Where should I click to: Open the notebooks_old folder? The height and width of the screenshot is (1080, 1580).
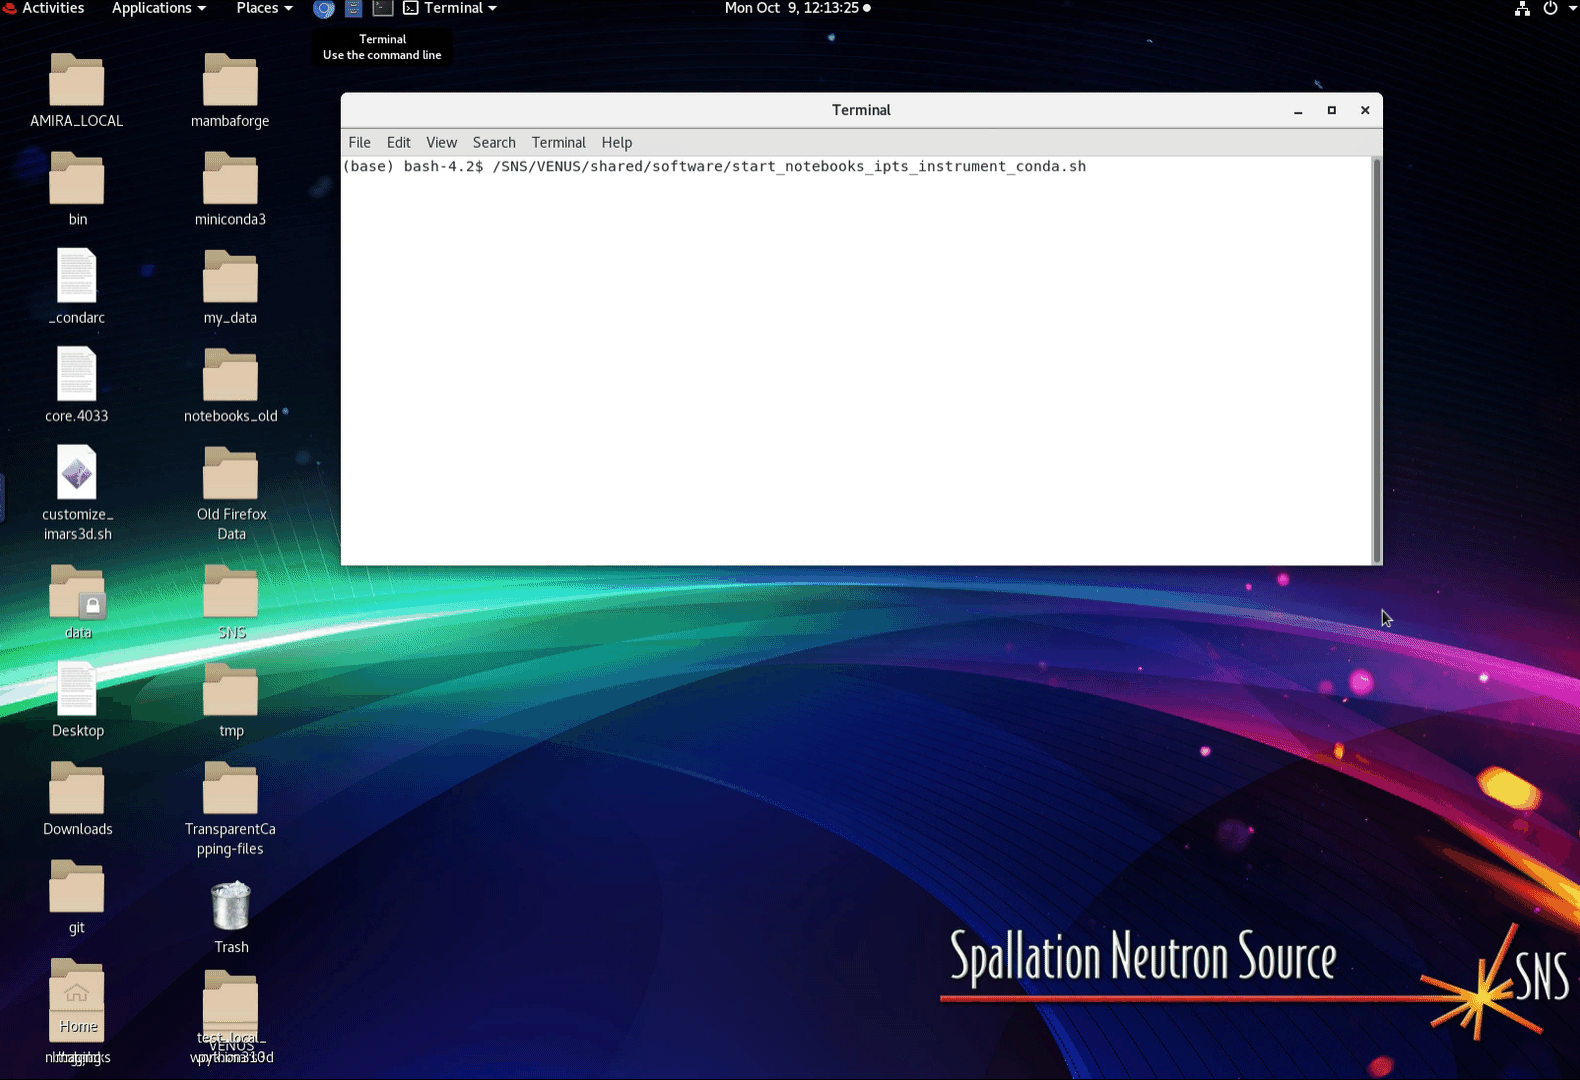point(230,376)
